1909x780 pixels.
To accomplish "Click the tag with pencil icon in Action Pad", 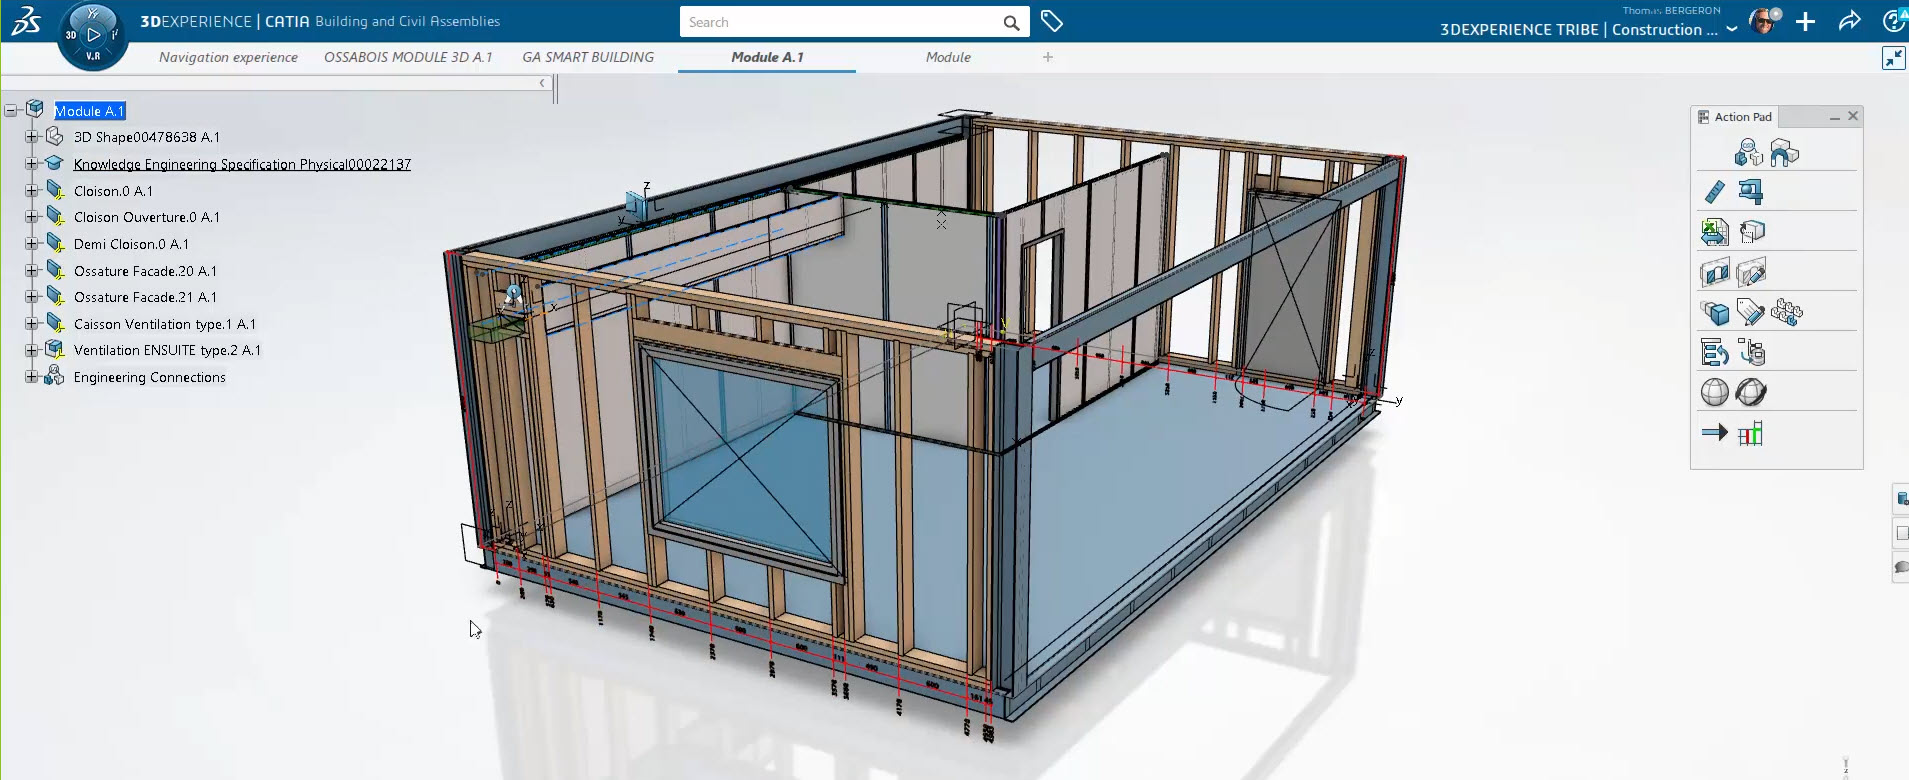I will point(1750,313).
